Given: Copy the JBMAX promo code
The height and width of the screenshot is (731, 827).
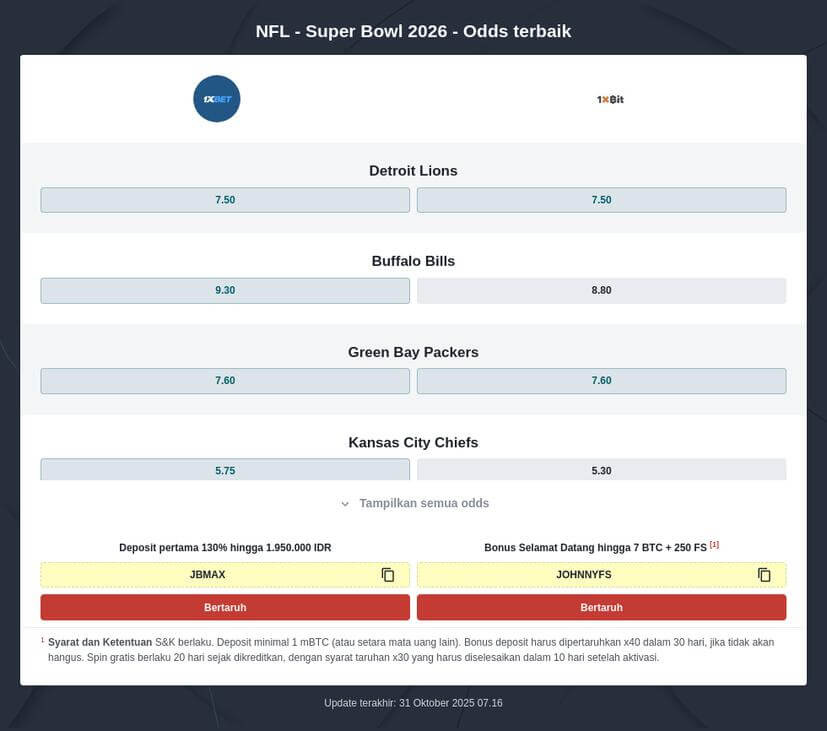Looking at the screenshot, I should (388, 575).
